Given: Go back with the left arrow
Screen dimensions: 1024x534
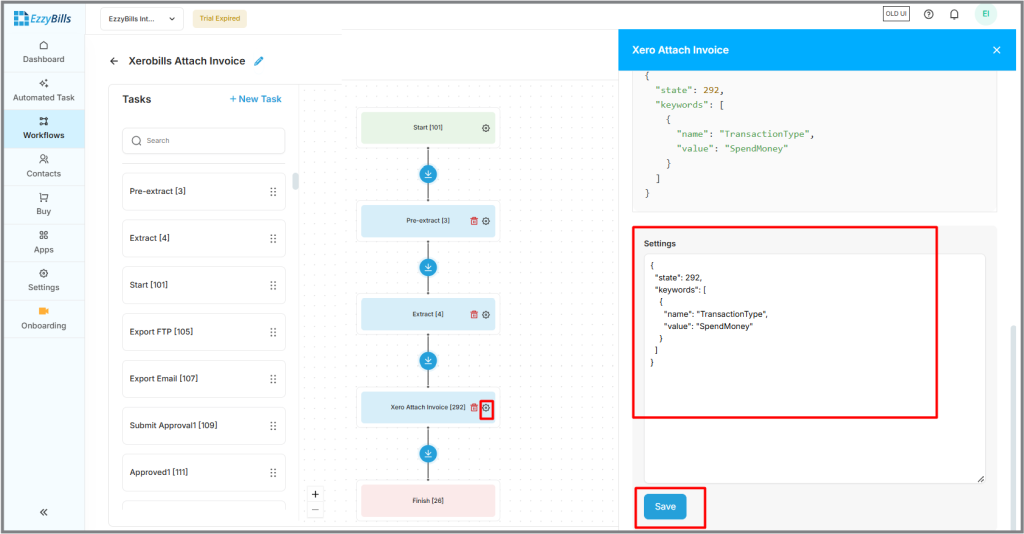Looking at the screenshot, I should (x=114, y=61).
